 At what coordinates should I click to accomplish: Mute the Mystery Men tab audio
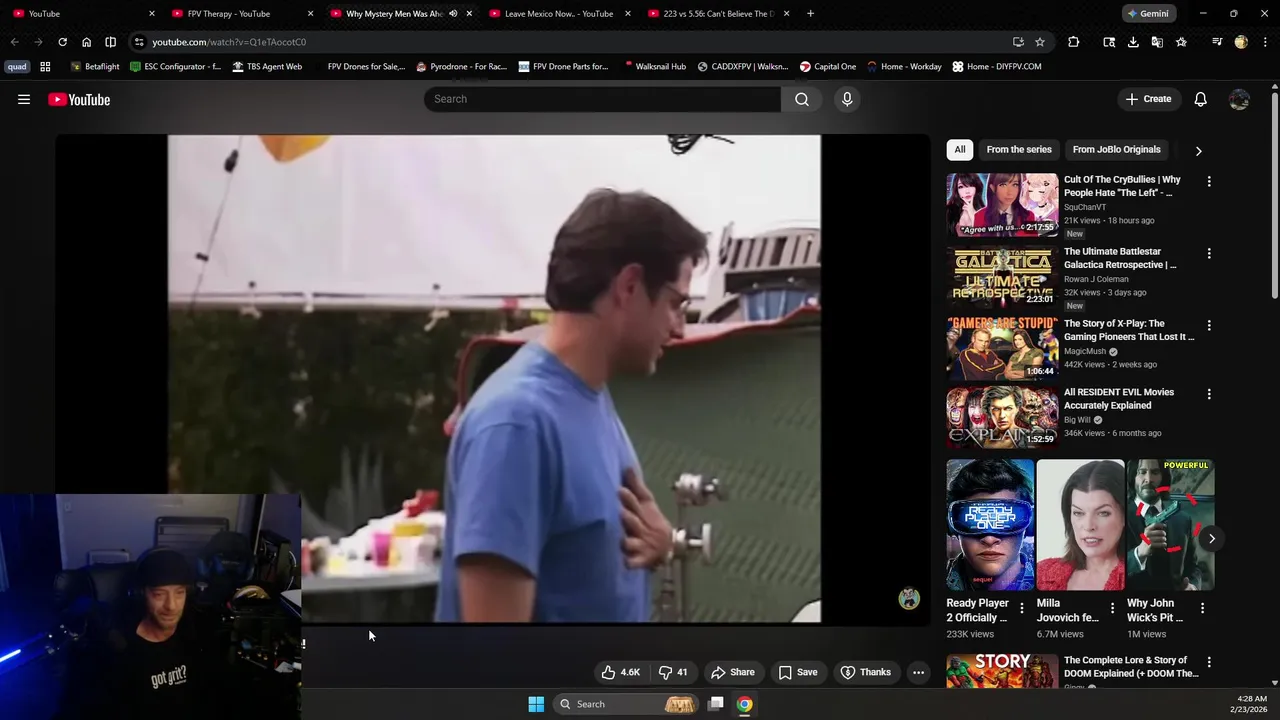point(453,14)
